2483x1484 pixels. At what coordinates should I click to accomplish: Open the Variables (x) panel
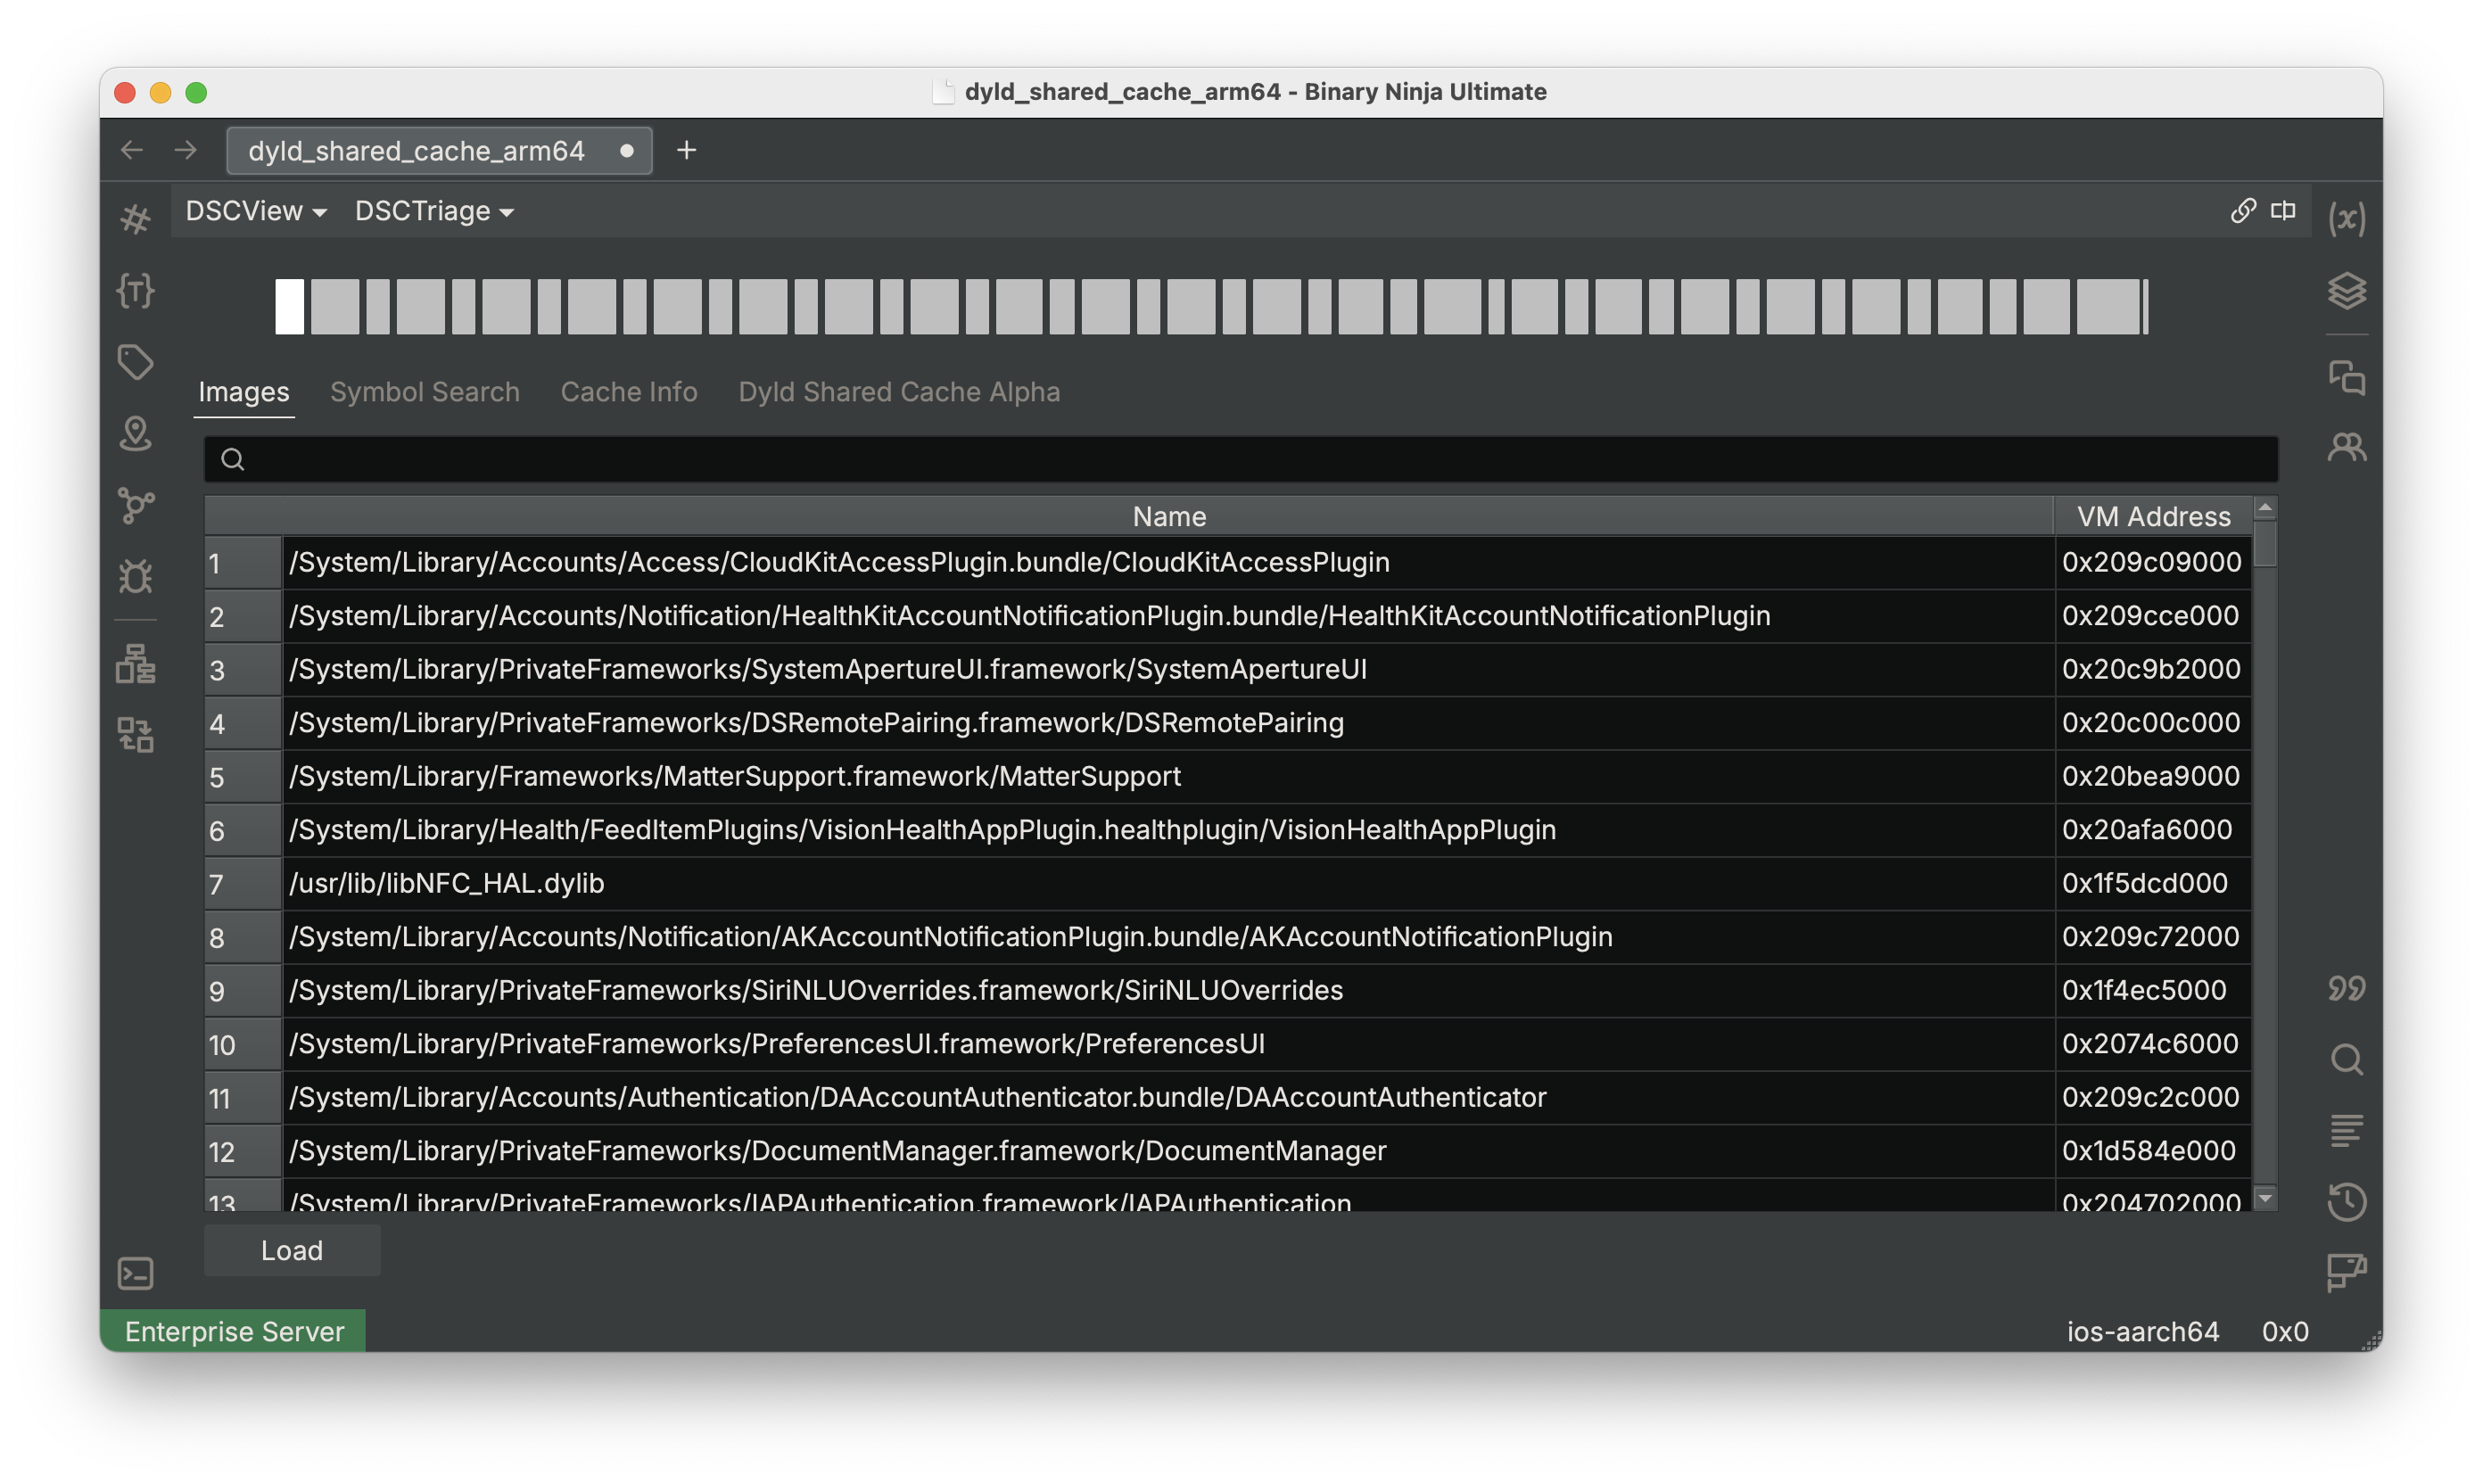click(x=2346, y=218)
